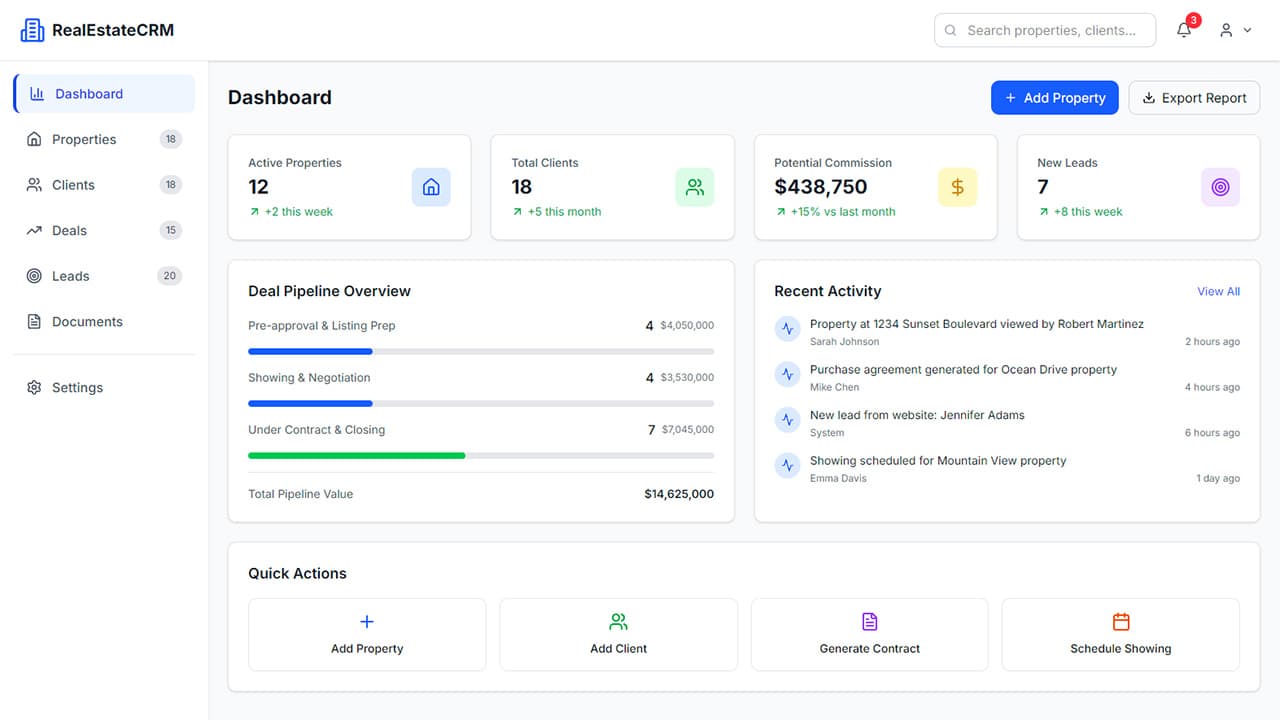Select the Generate Contract quick action
The width and height of the screenshot is (1280, 720).
869,634
